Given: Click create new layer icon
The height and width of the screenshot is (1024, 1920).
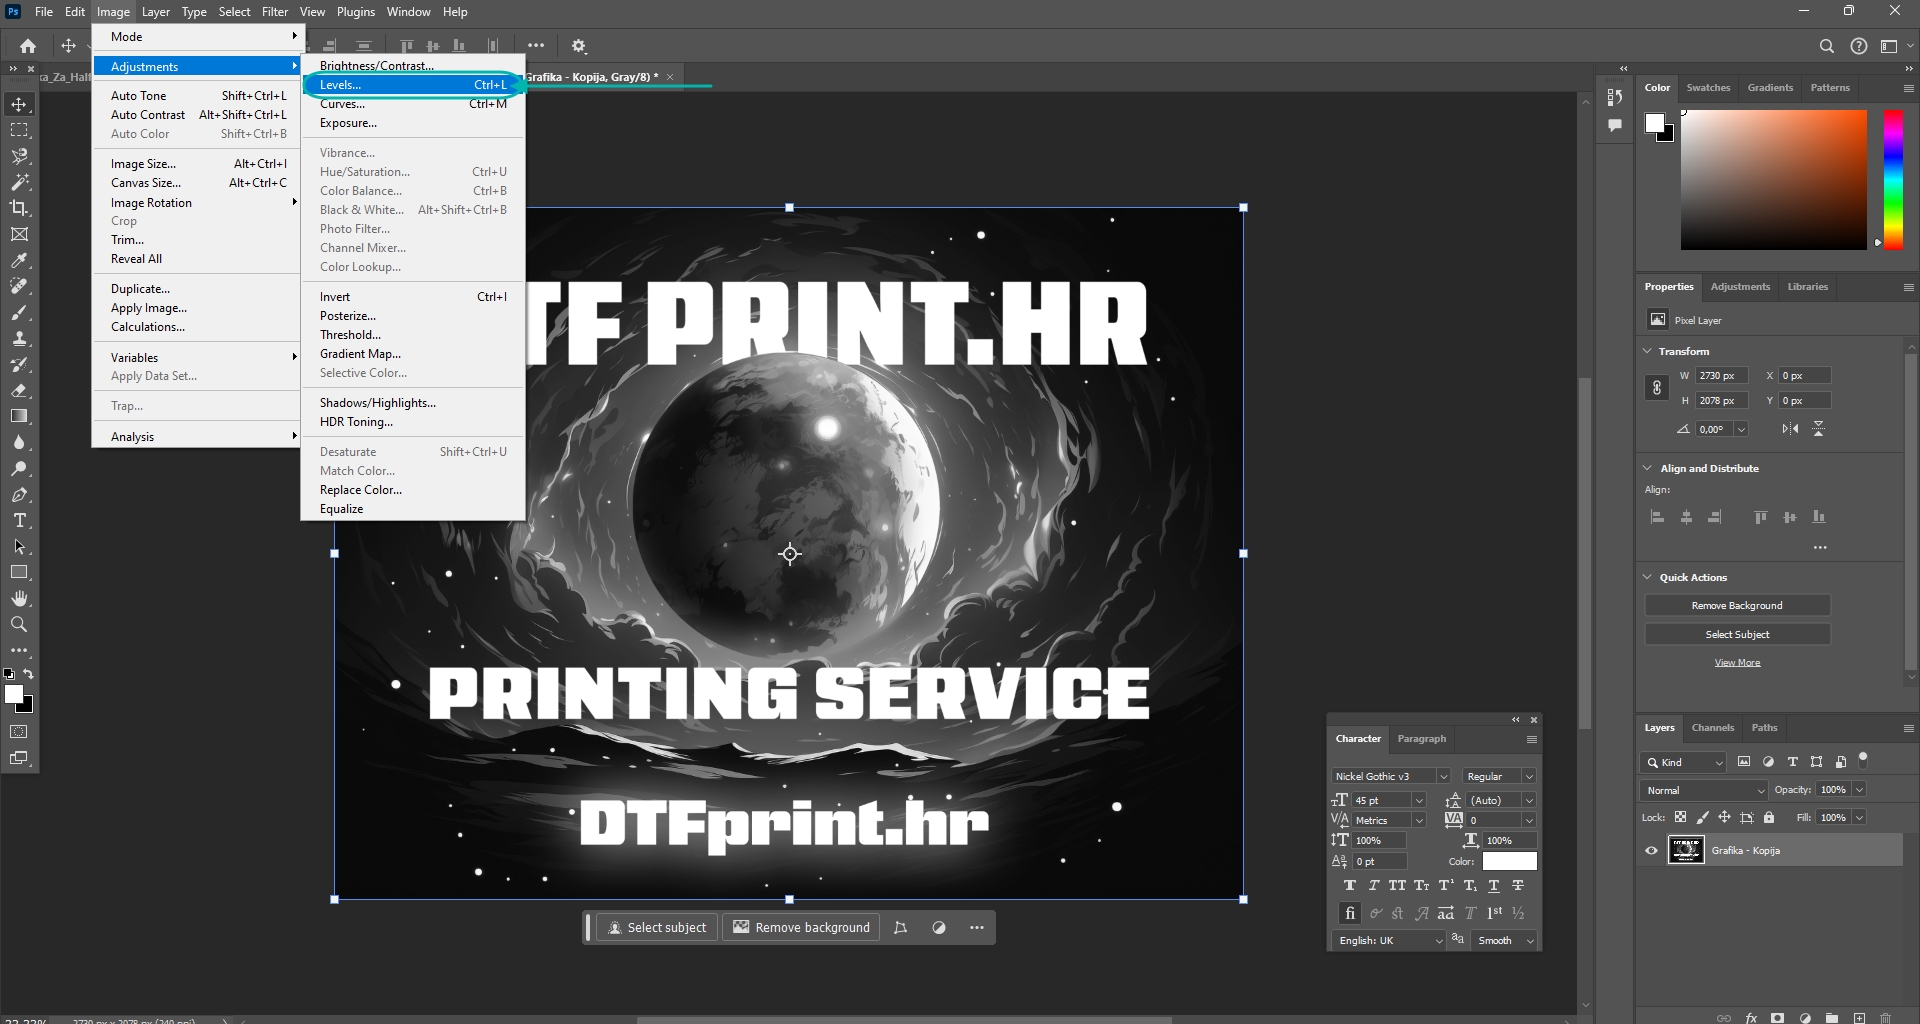Looking at the screenshot, I should pyautogui.click(x=1859, y=1018).
